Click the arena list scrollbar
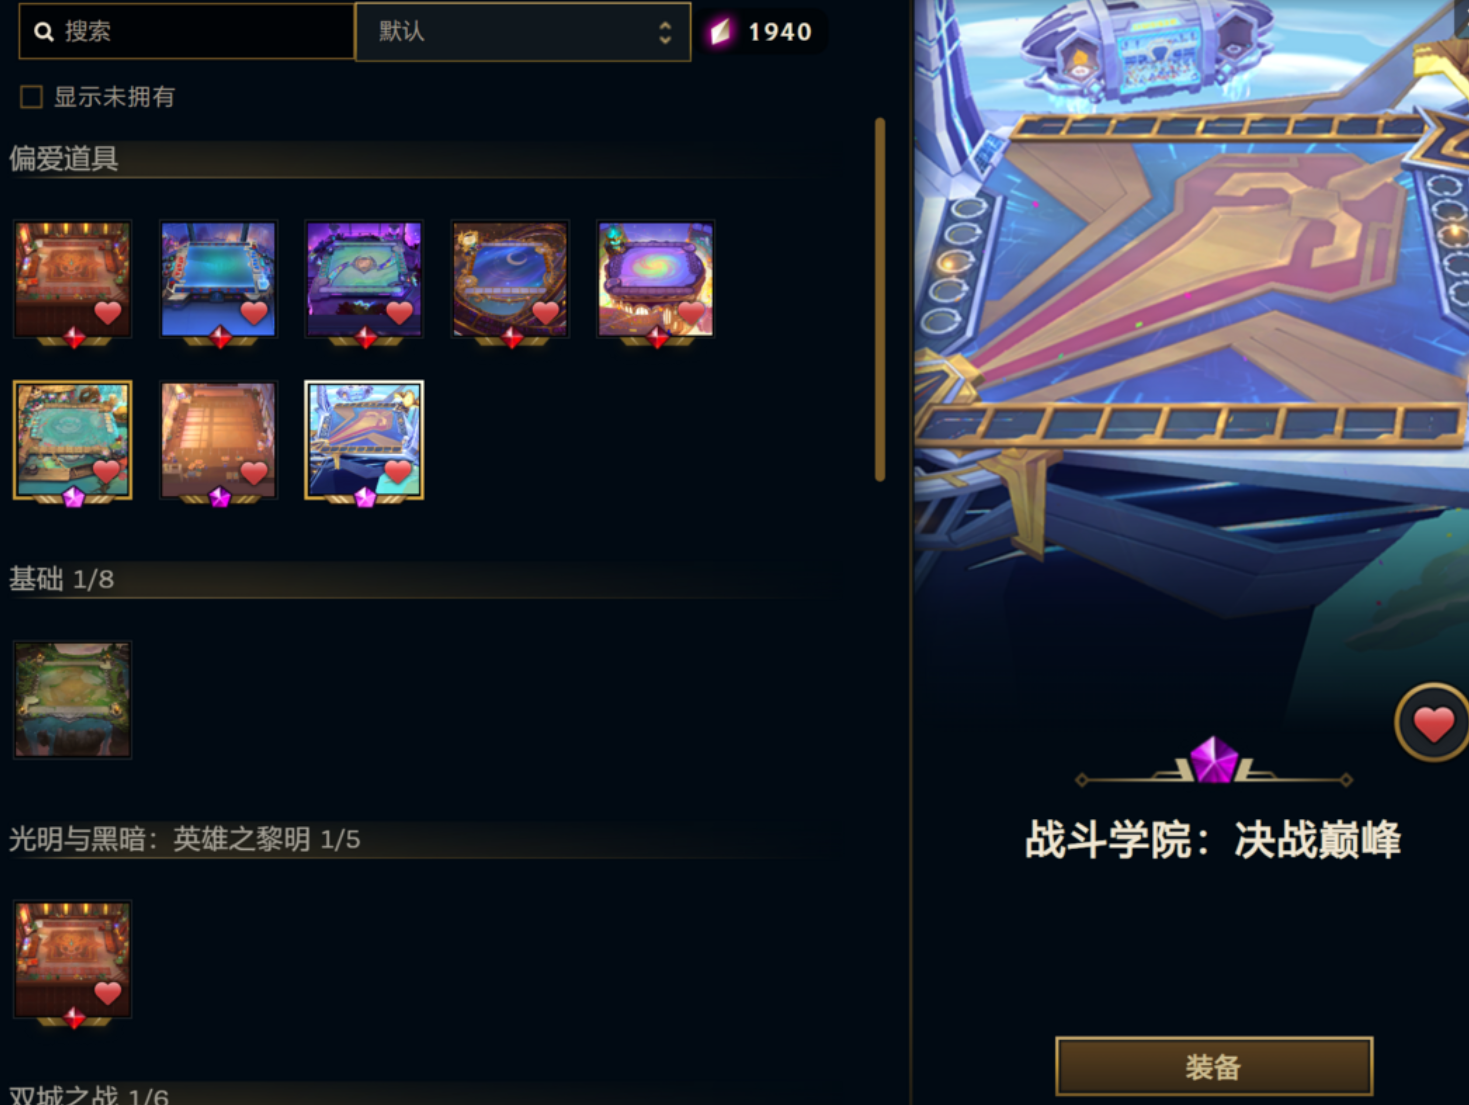This screenshot has width=1469, height=1105. coord(880,299)
